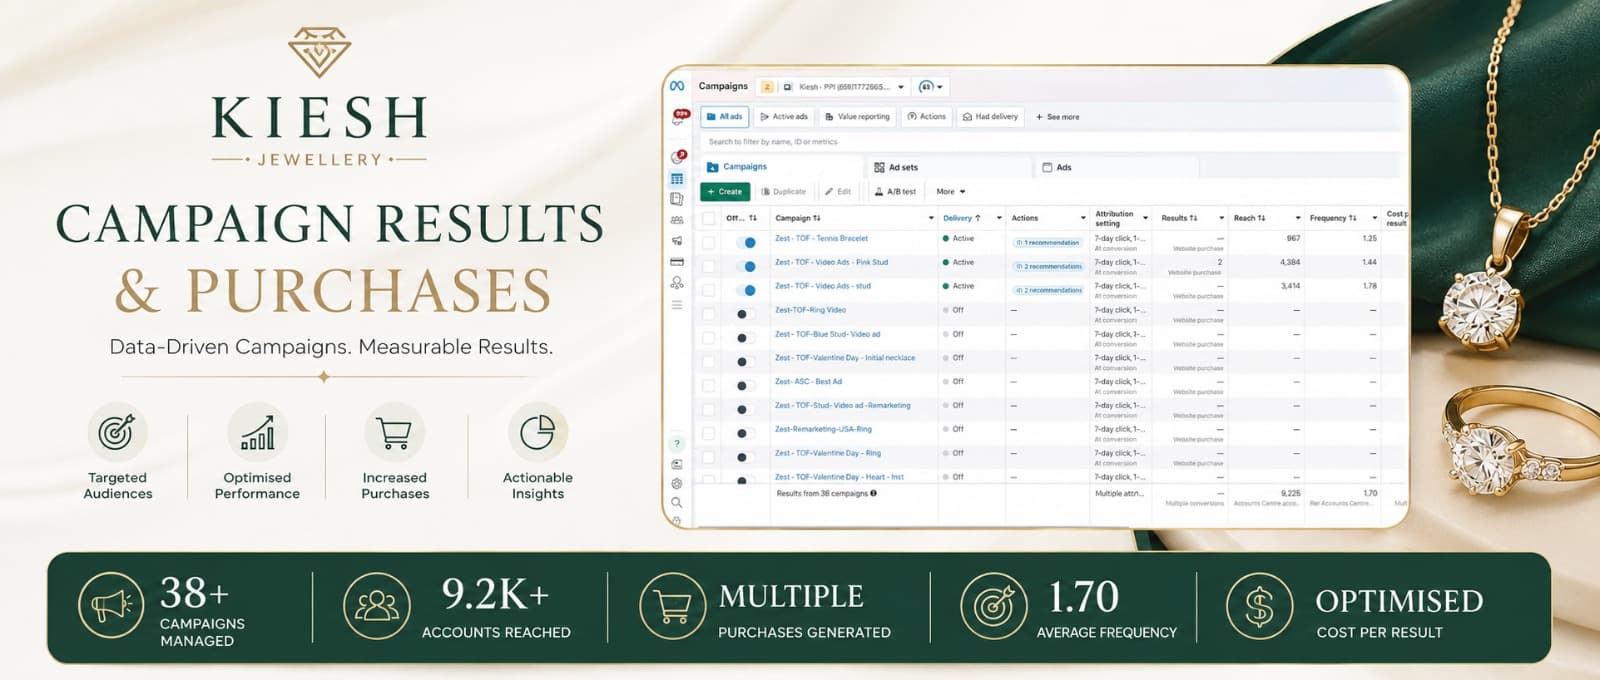The height and width of the screenshot is (680, 1600).
Task: Open the Reach column header dropdown arrow
Action: 1298,218
